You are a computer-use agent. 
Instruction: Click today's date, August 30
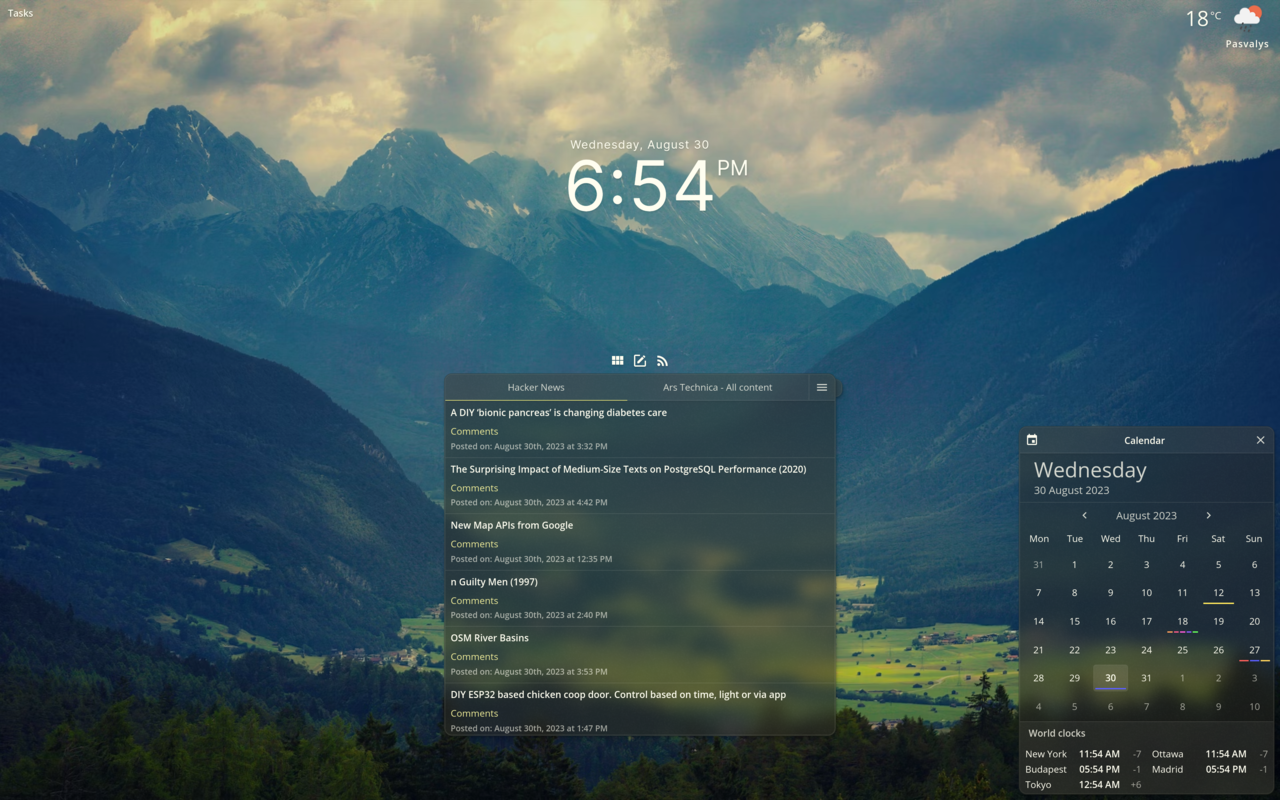coord(1110,678)
